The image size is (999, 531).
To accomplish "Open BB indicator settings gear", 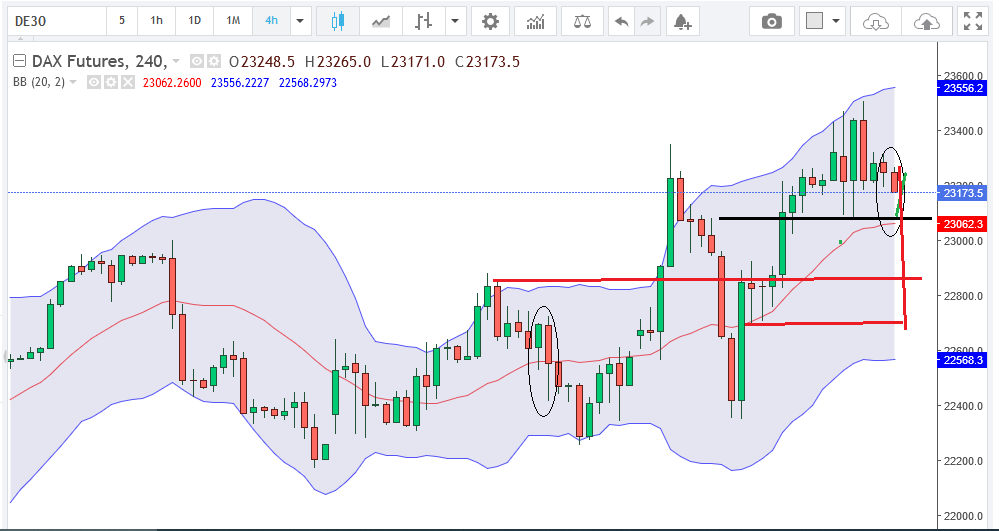I will pos(111,82).
